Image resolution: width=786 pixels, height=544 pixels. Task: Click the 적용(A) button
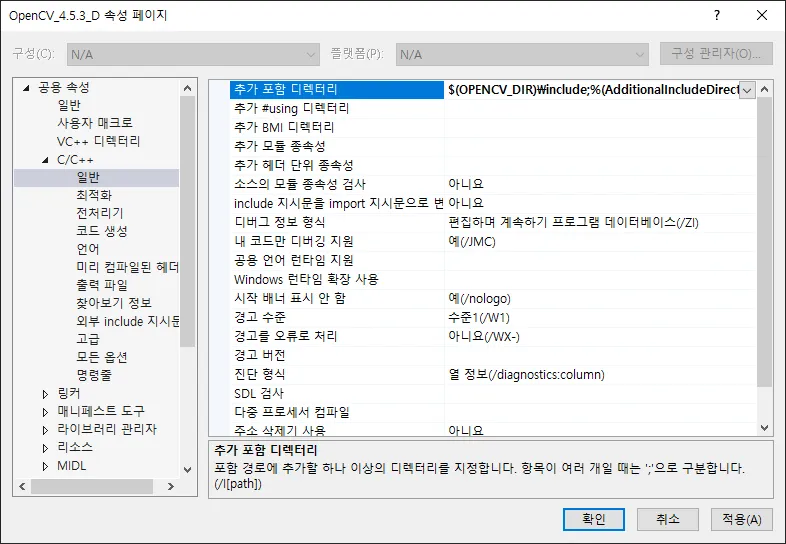[x=741, y=519]
